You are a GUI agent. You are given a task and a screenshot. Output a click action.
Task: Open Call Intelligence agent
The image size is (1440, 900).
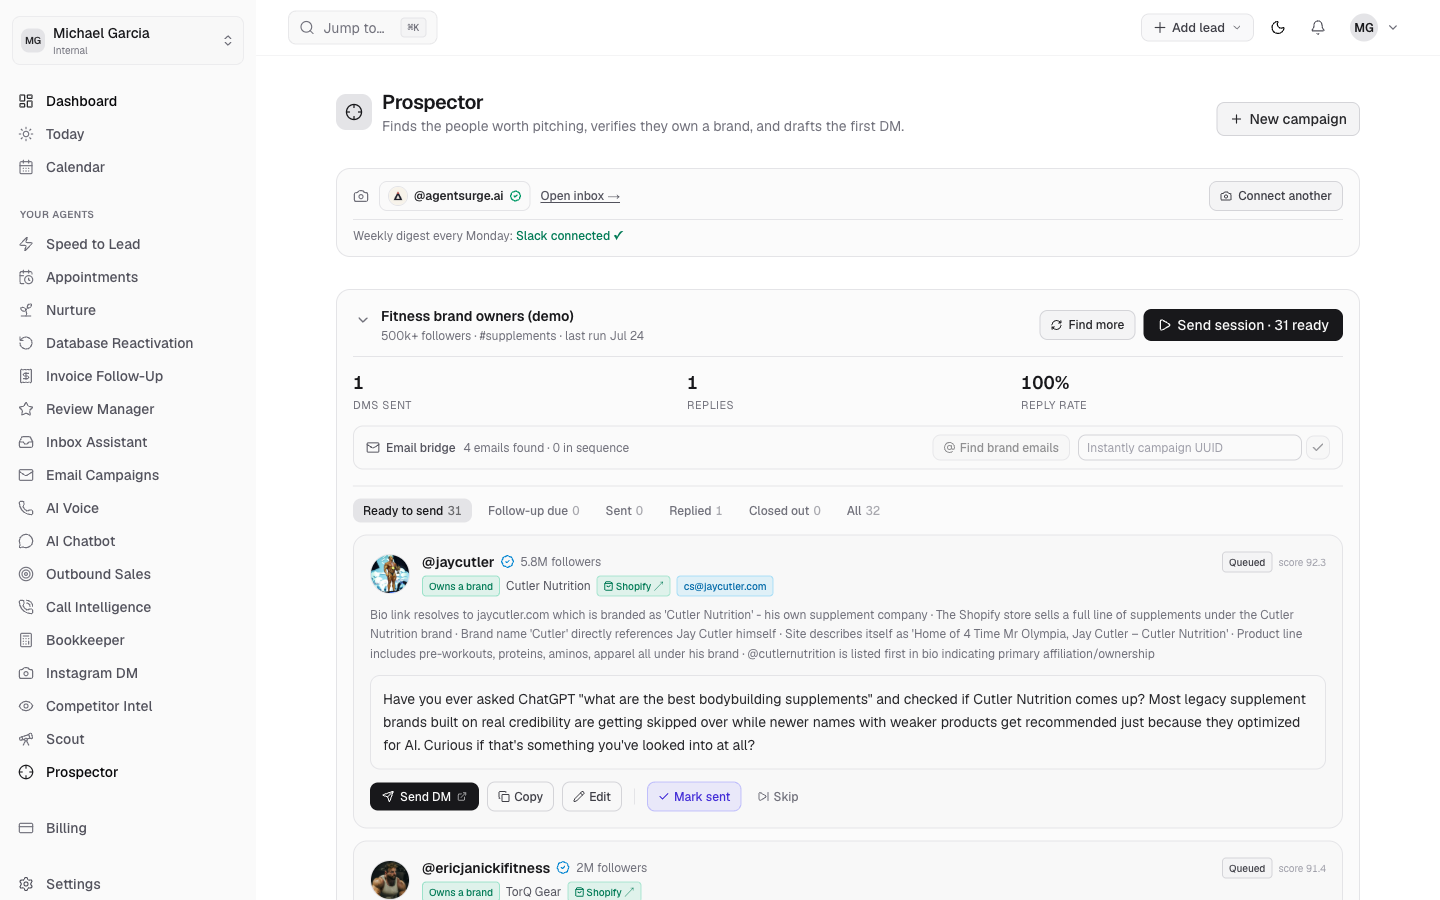[128, 607]
